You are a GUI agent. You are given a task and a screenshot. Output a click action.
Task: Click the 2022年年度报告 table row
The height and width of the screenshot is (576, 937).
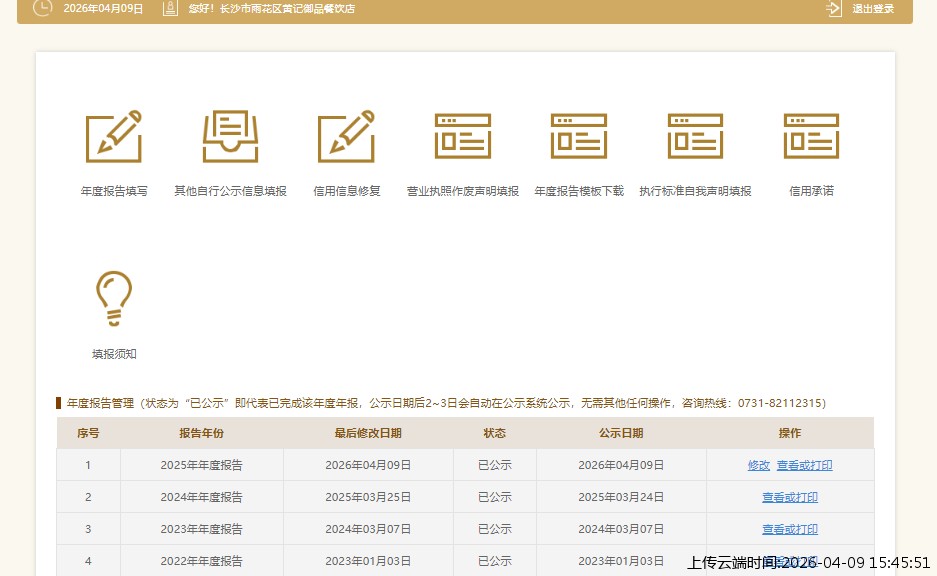pyautogui.click(x=201, y=561)
